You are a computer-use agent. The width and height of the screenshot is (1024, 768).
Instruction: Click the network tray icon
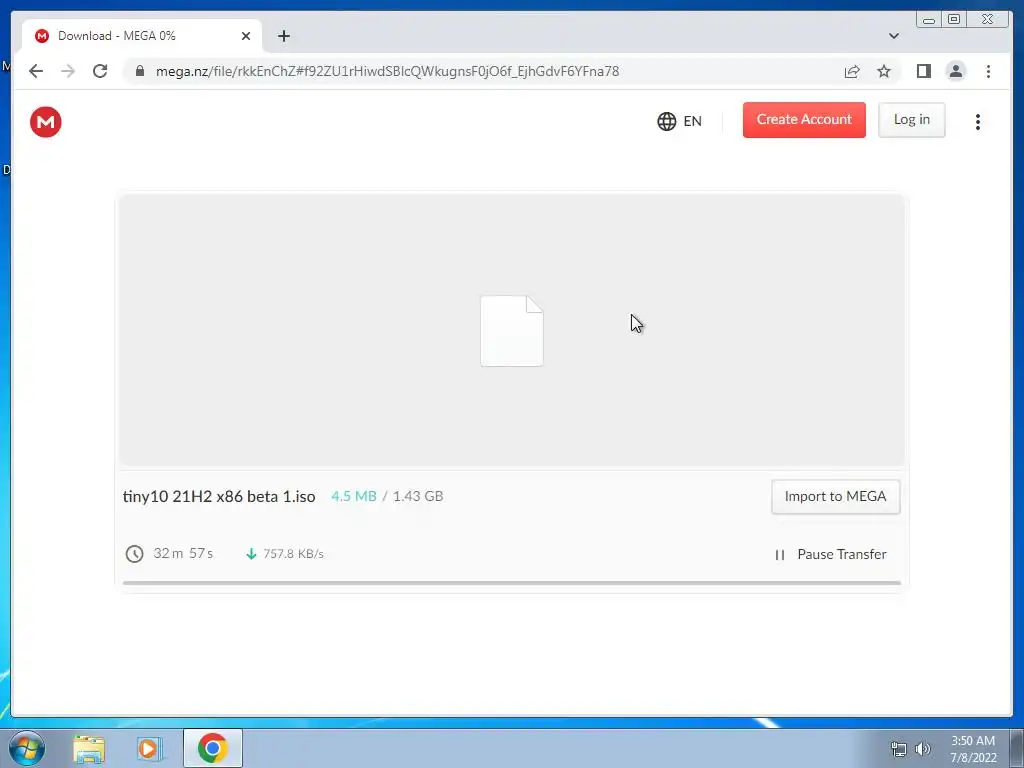(899, 749)
